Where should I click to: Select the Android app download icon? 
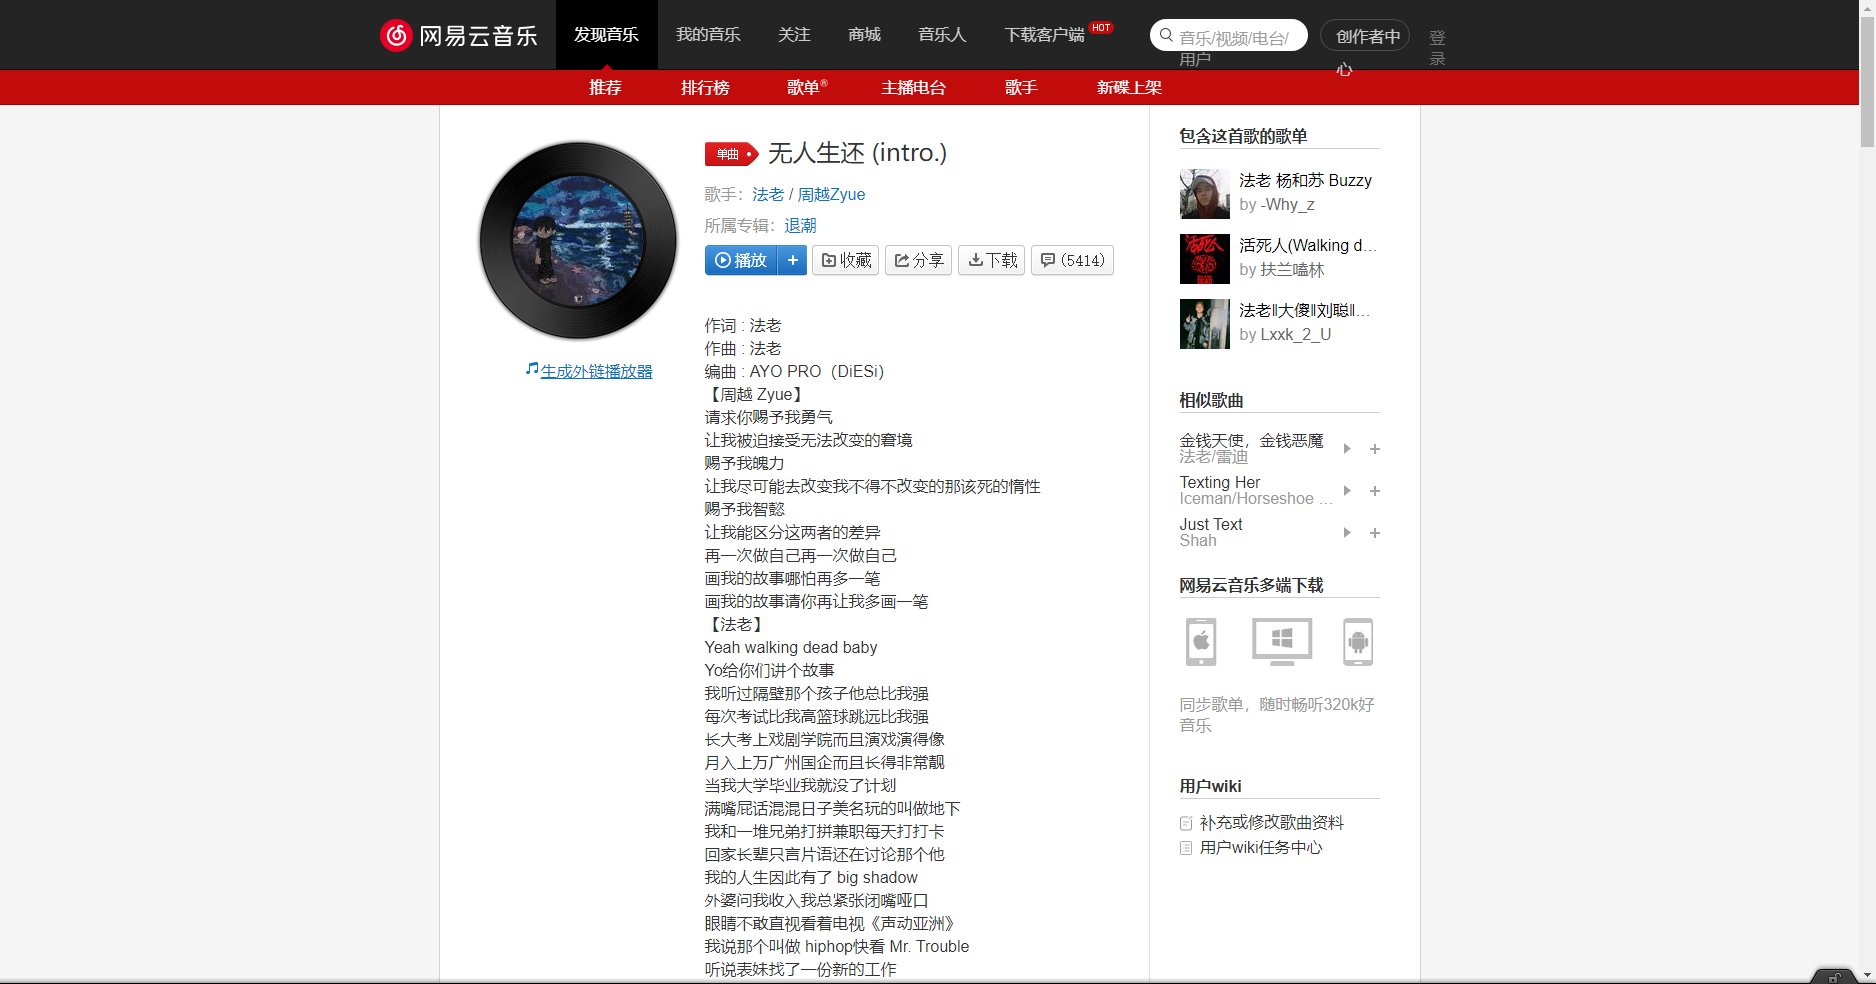point(1357,642)
